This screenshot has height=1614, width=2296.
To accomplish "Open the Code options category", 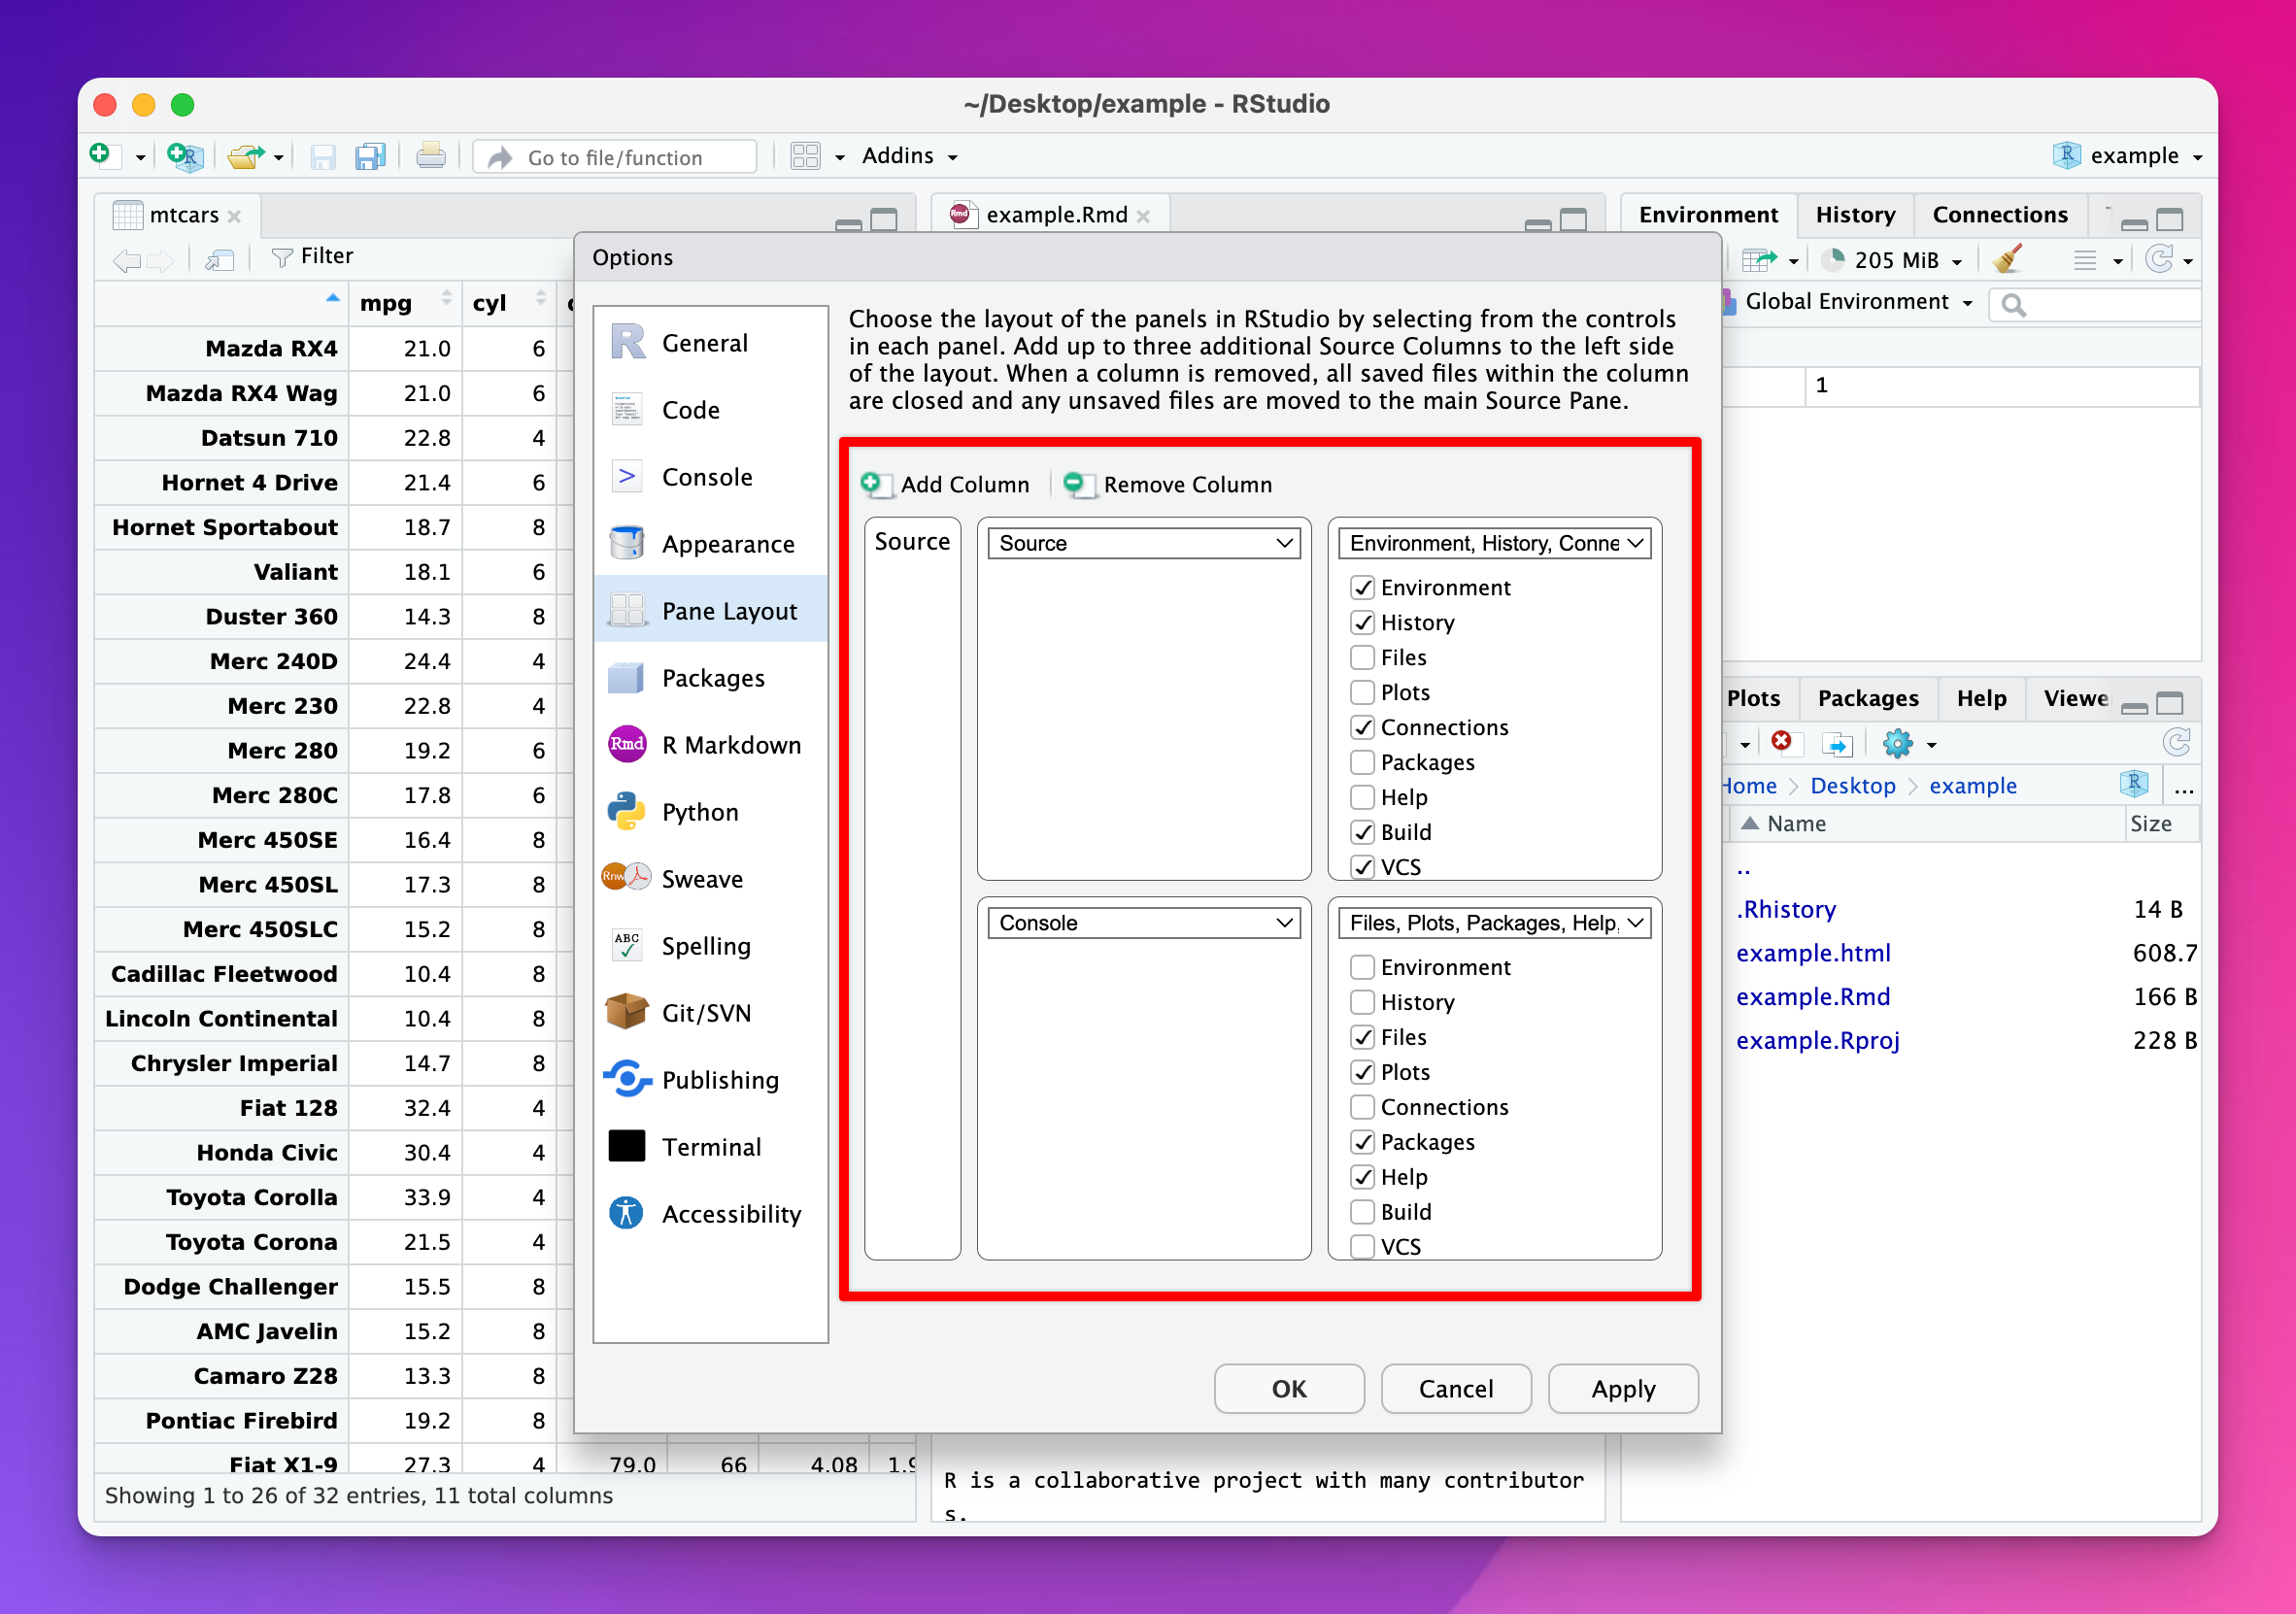I will tap(710, 410).
